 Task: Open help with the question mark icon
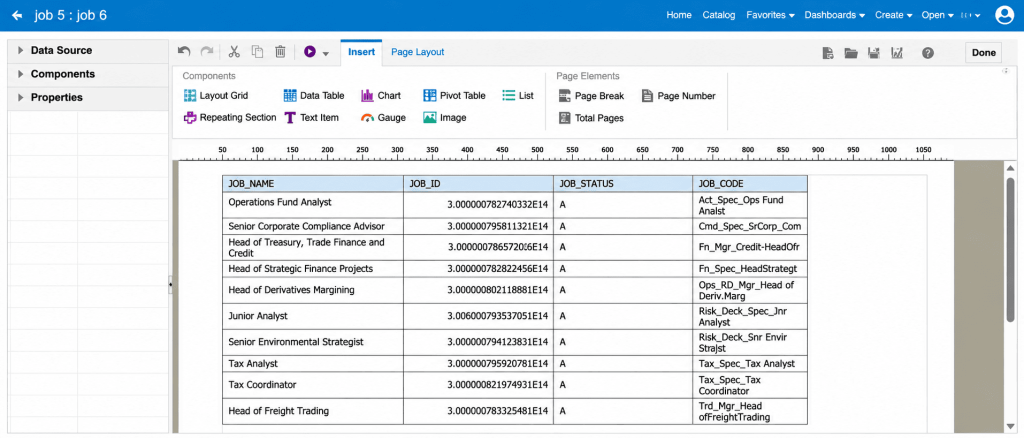[x=927, y=53]
